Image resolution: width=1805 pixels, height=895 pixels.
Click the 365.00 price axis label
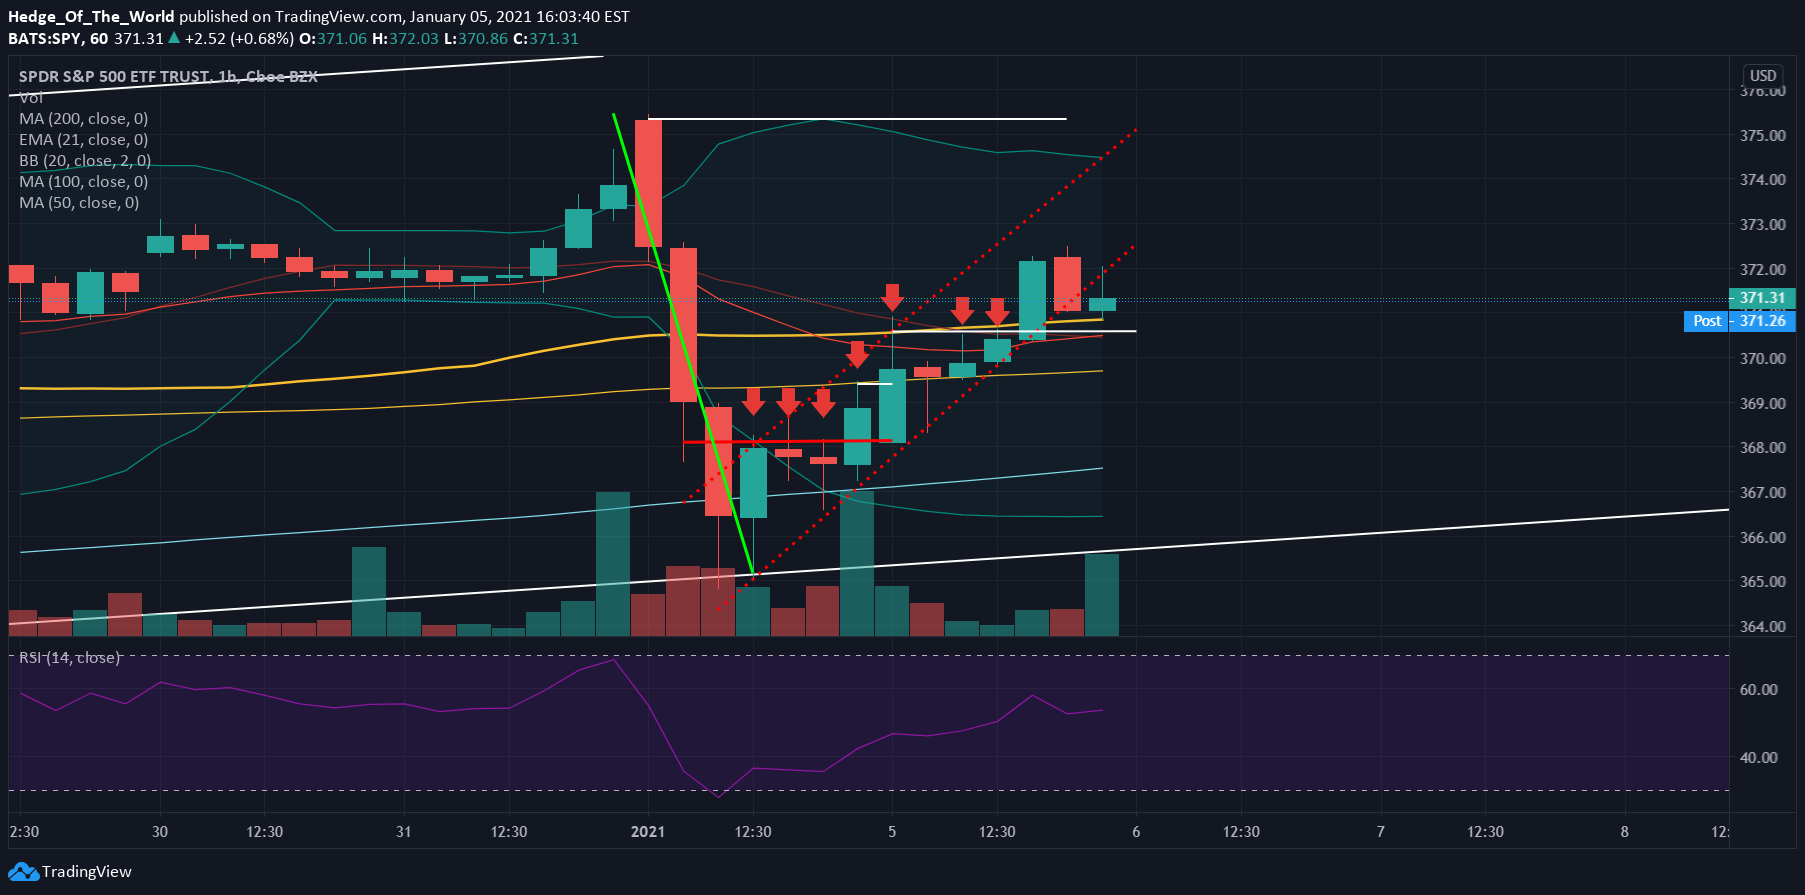[x=1762, y=582]
